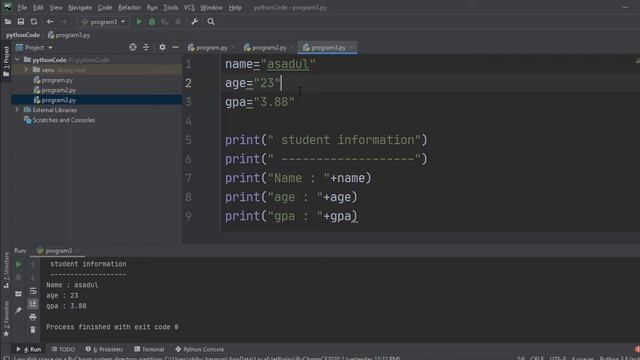640x360 pixels.
Task: Open the Run menu
Action: tap(152, 7)
